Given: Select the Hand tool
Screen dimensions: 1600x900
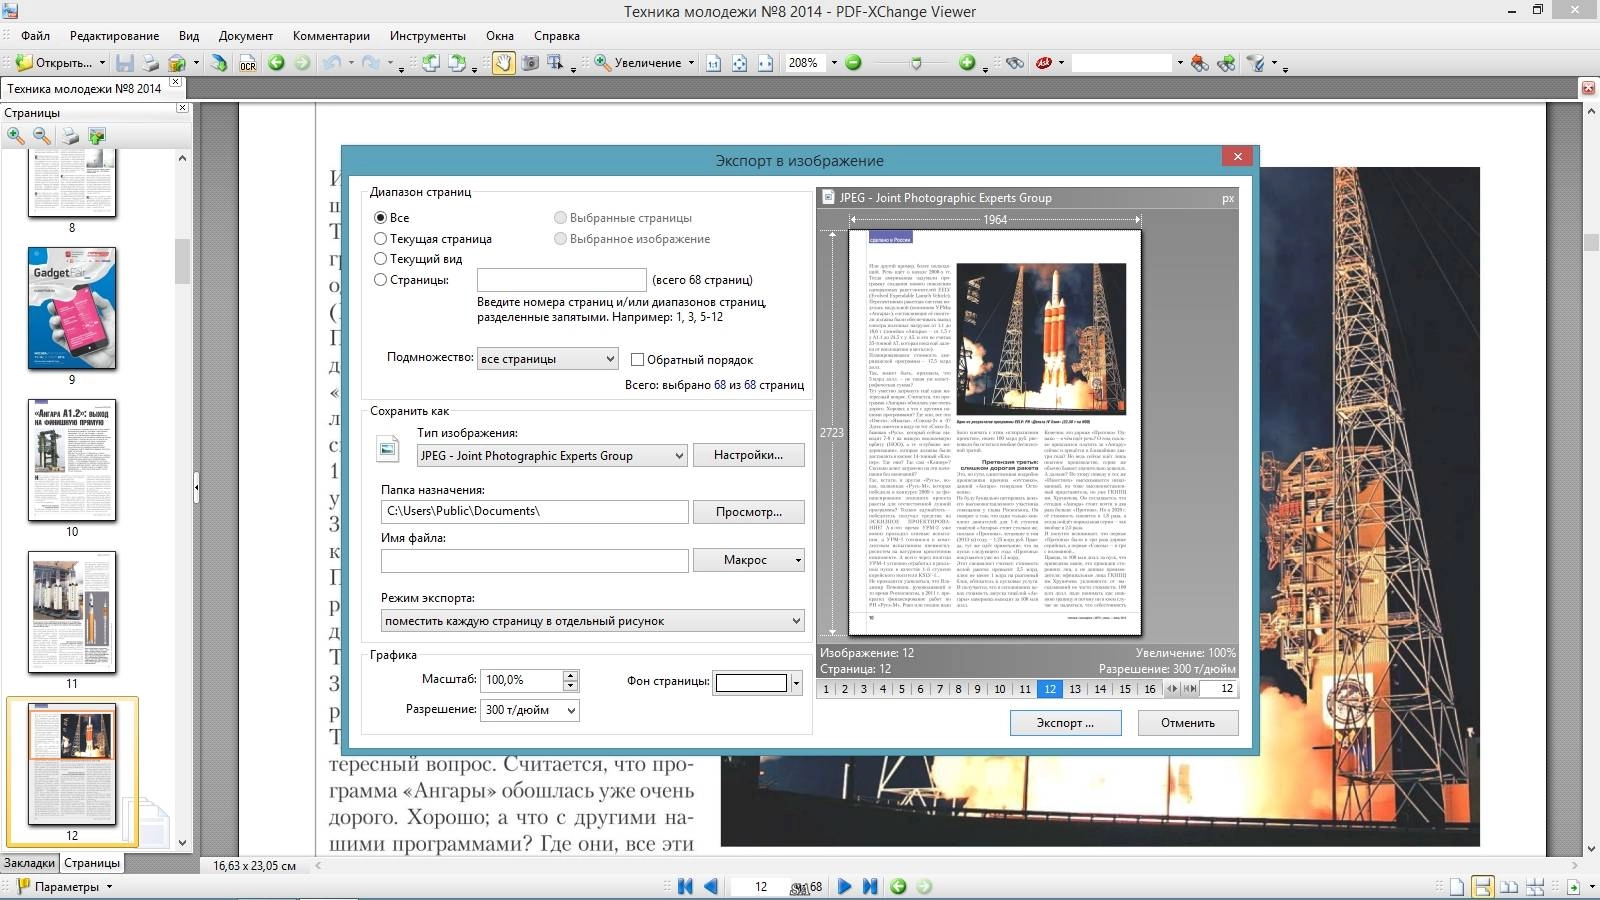Looking at the screenshot, I should [x=503, y=63].
